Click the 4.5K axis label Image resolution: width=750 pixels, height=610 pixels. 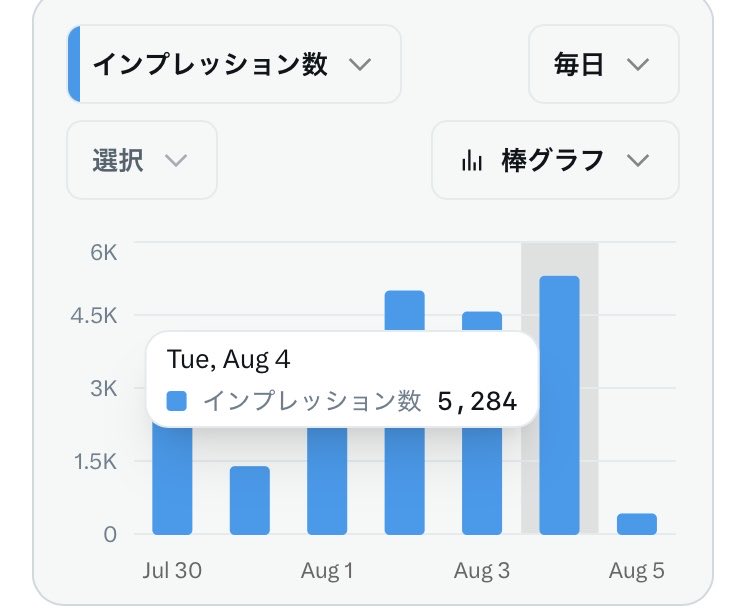point(94,316)
